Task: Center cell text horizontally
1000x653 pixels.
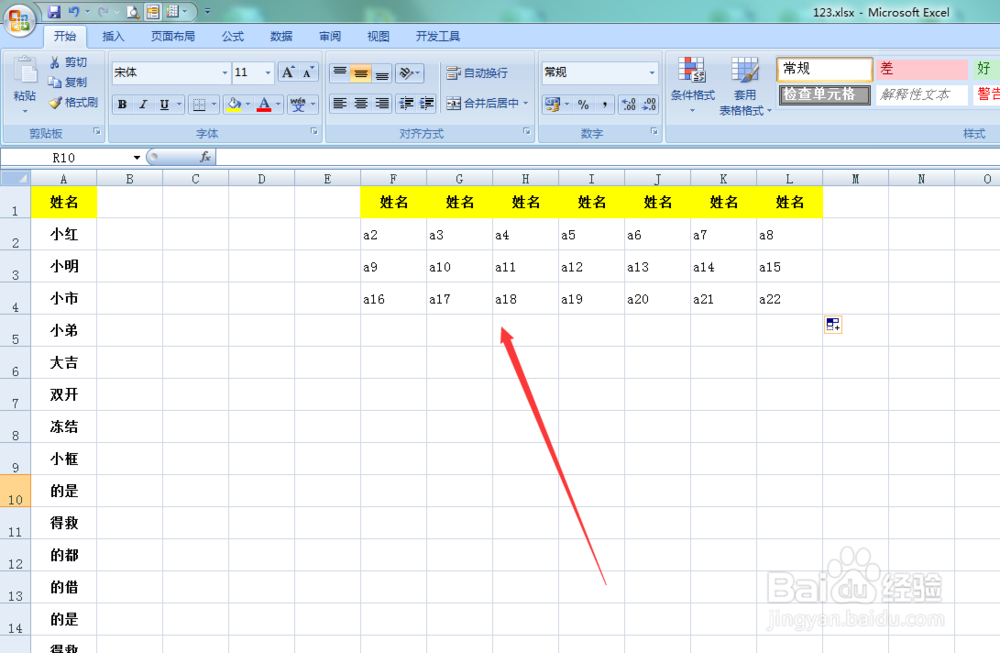Action: [361, 103]
